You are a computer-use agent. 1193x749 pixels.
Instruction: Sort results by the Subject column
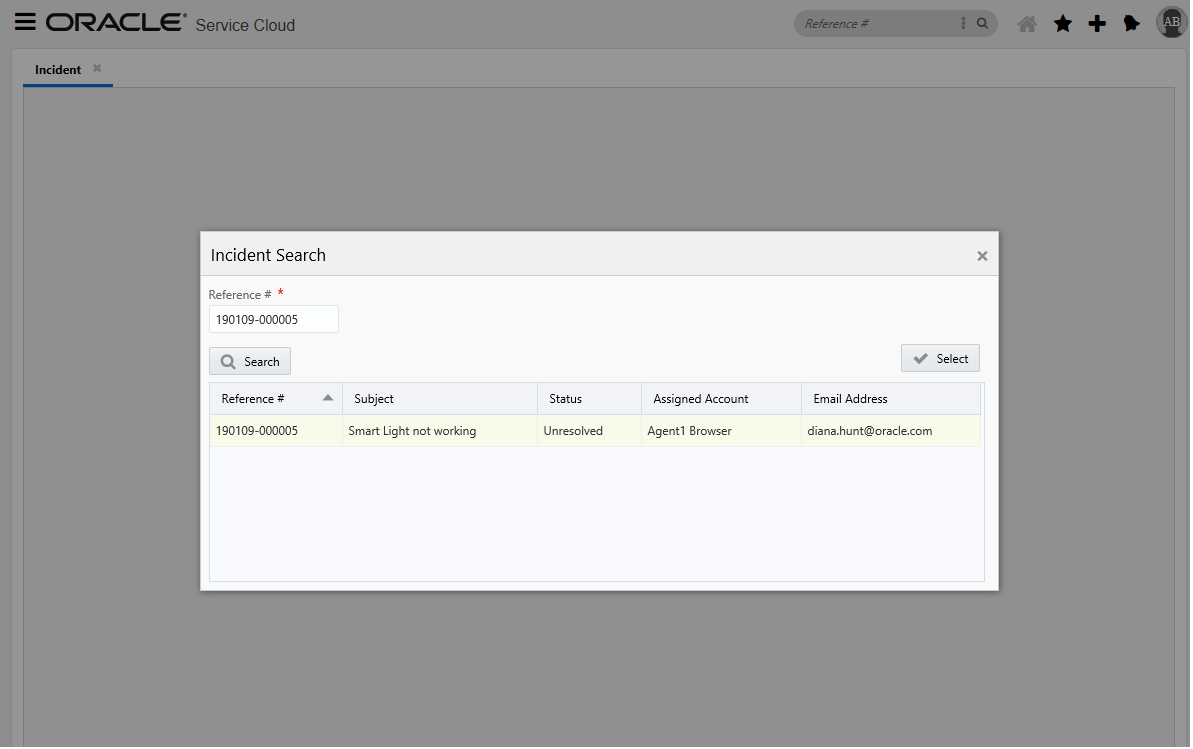point(373,398)
